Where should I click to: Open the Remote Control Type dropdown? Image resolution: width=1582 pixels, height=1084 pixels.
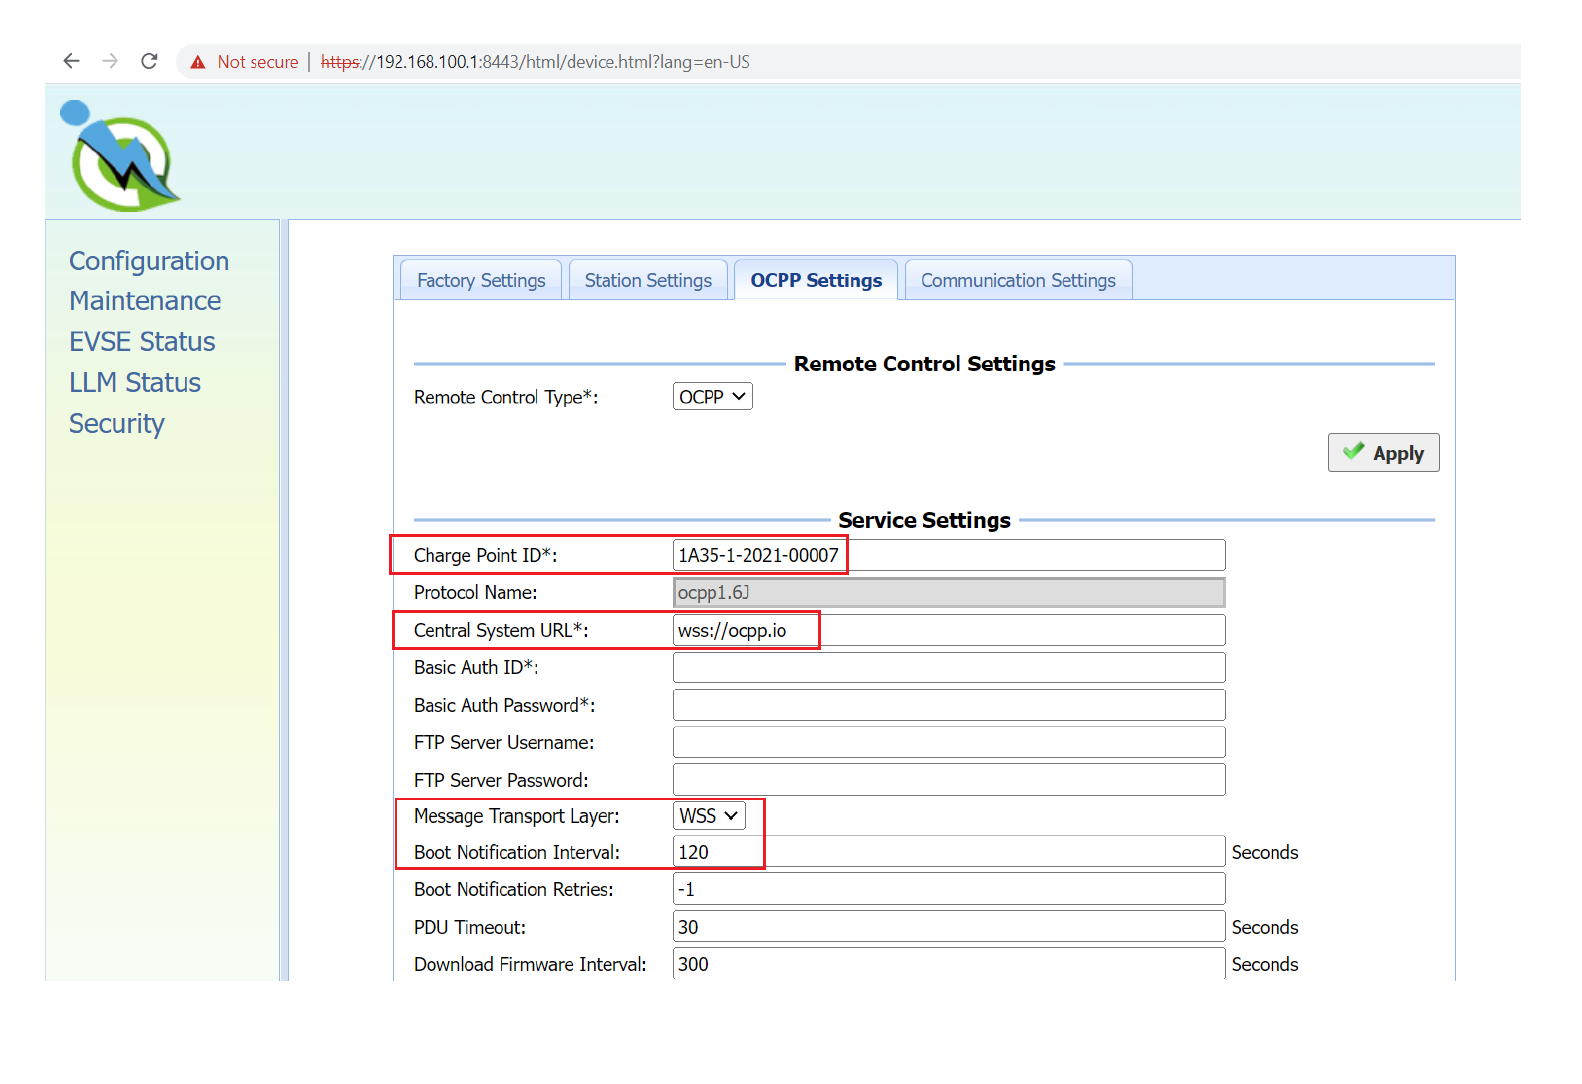pos(712,397)
